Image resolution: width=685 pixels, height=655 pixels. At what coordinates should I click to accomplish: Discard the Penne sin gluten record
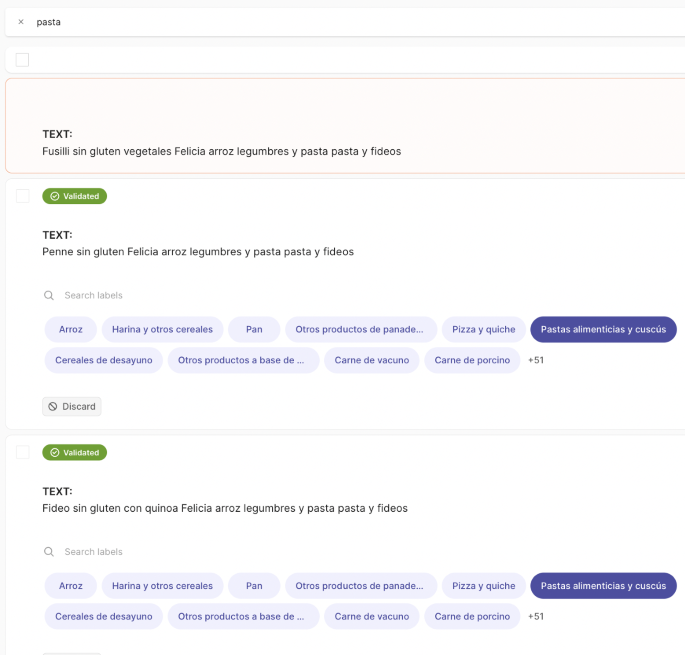(72, 406)
